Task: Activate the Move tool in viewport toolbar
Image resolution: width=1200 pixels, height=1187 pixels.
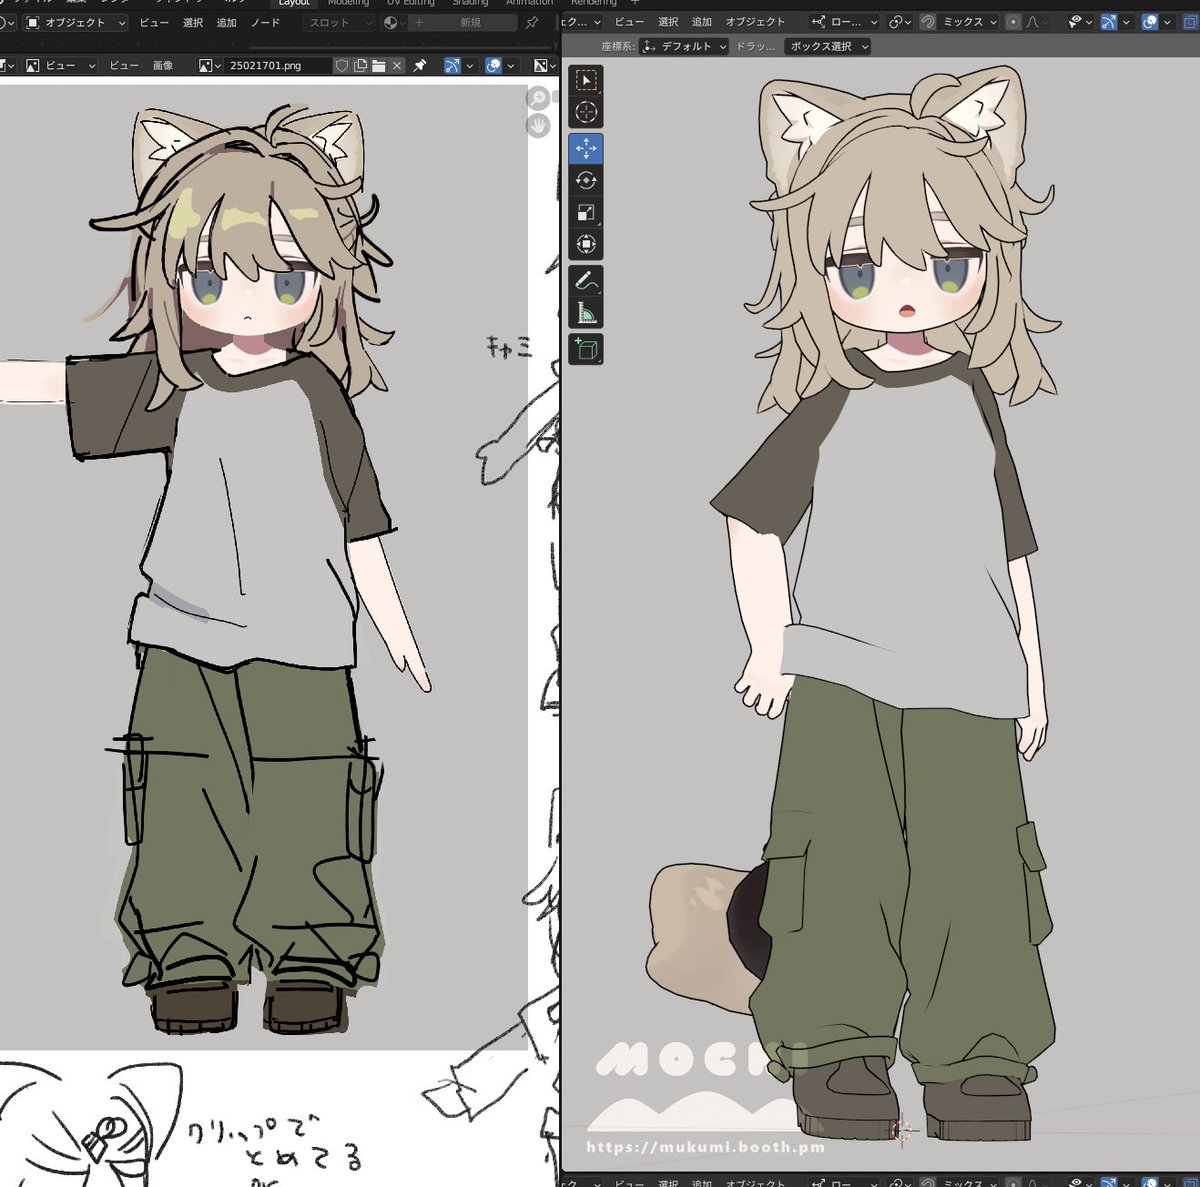Action: pyautogui.click(x=586, y=148)
